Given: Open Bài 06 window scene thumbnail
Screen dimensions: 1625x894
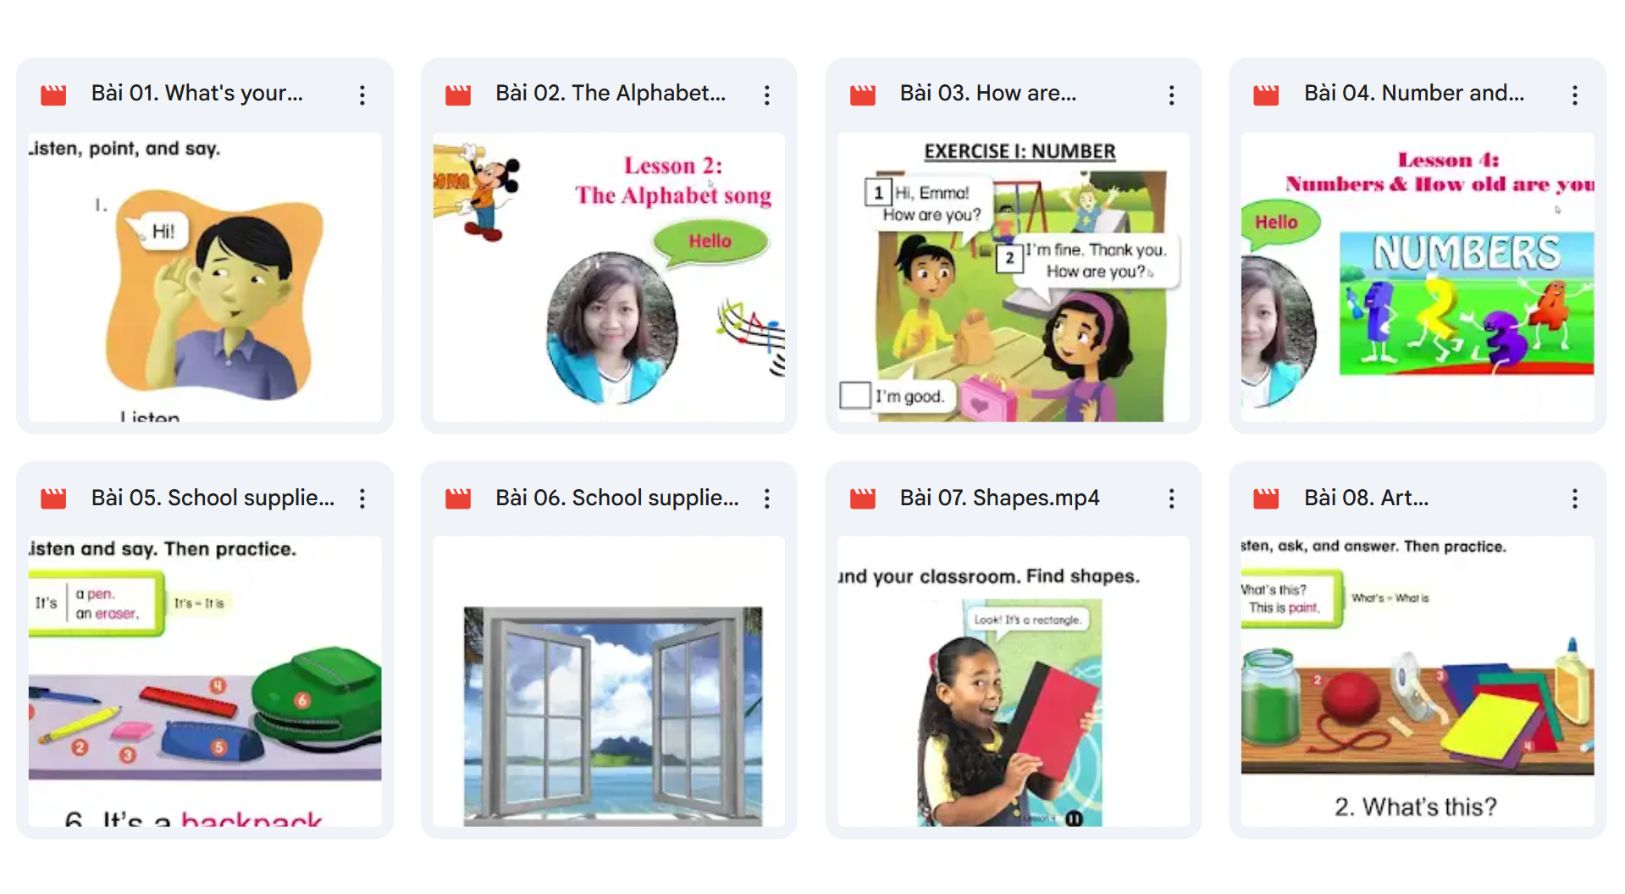Looking at the screenshot, I should (609, 681).
